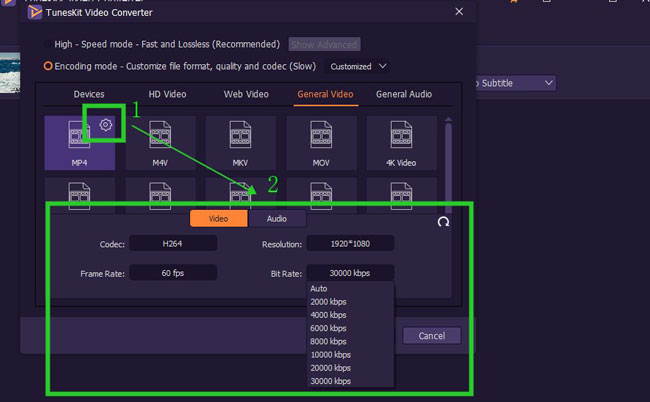Viewport: 650px width, 402px height.
Task: Open MP4 format settings gear icon
Action: 106,125
